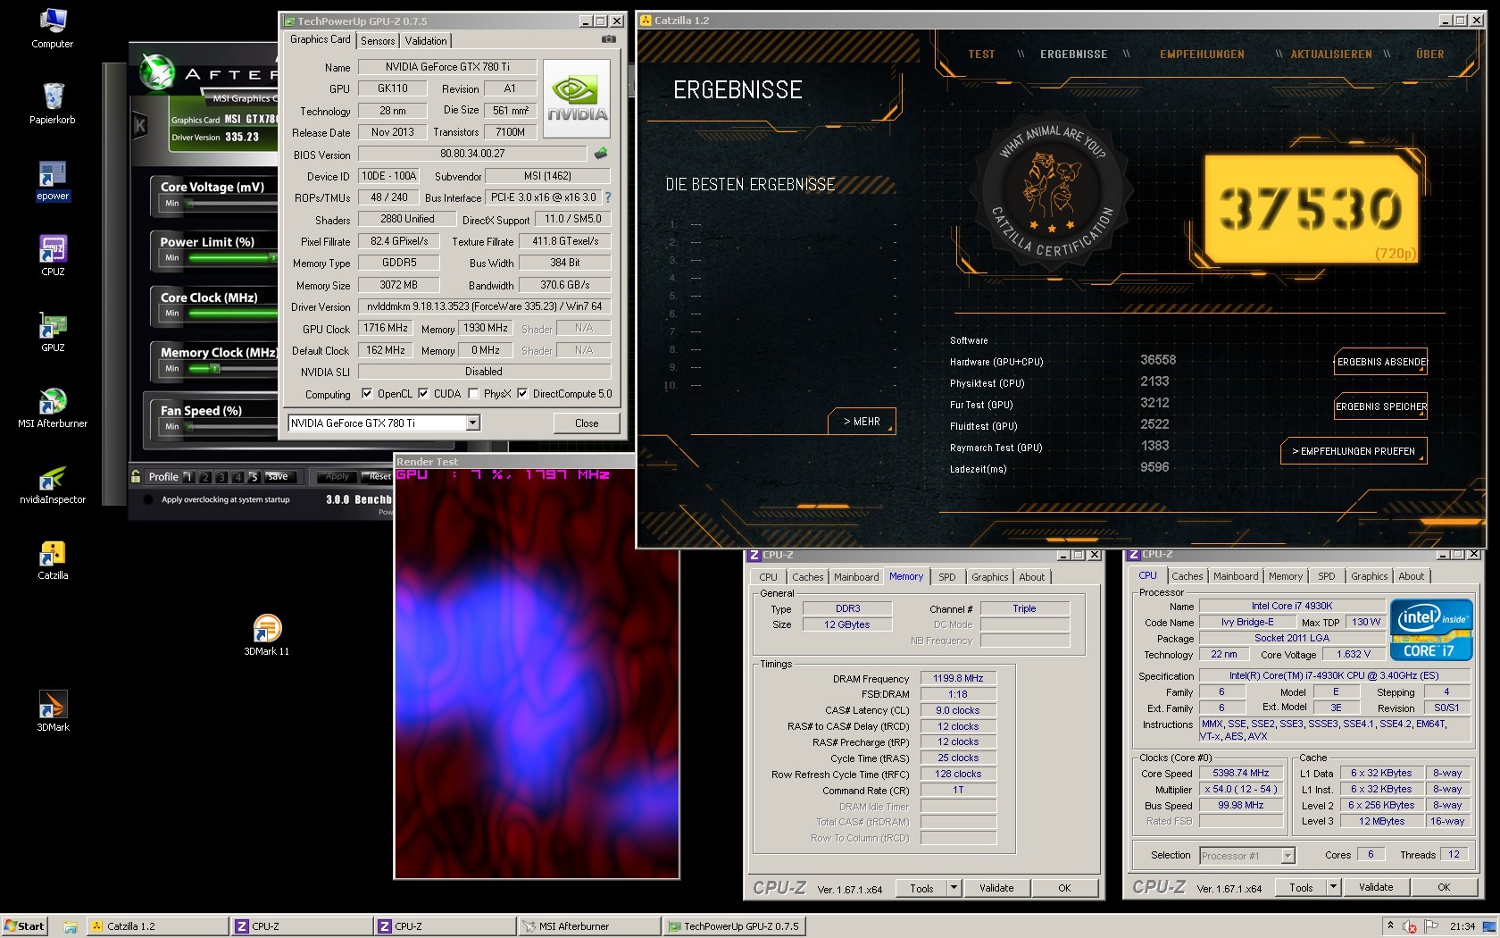Image resolution: width=1500 pixels, height=938 pixels.
Task: Open Mainboard tab in CPU-Z CPU window
Action: pyautogui.click(x=1236, y=576)
